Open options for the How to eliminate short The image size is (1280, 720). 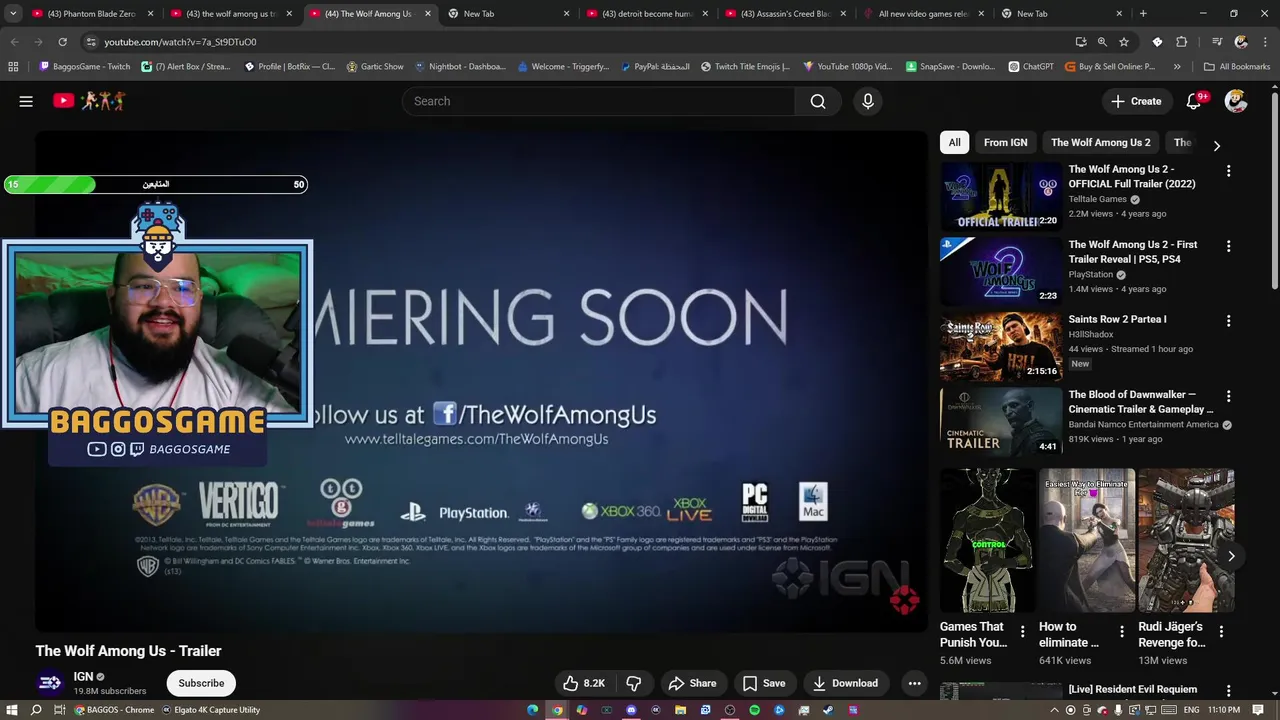pos(1121,631)
